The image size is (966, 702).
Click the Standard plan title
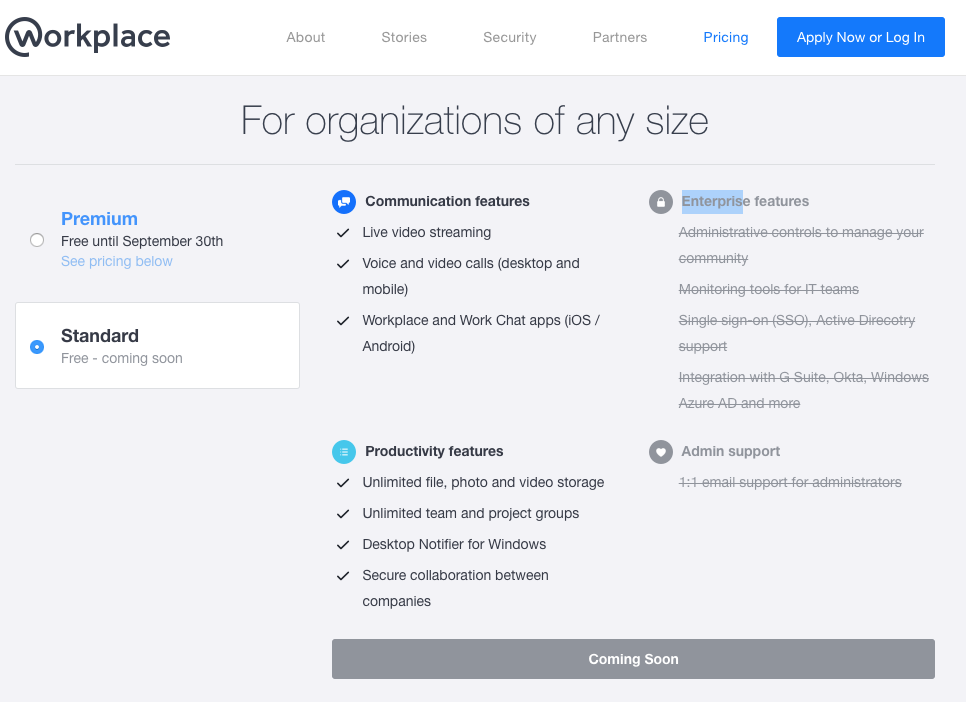[x=100, y=336]
